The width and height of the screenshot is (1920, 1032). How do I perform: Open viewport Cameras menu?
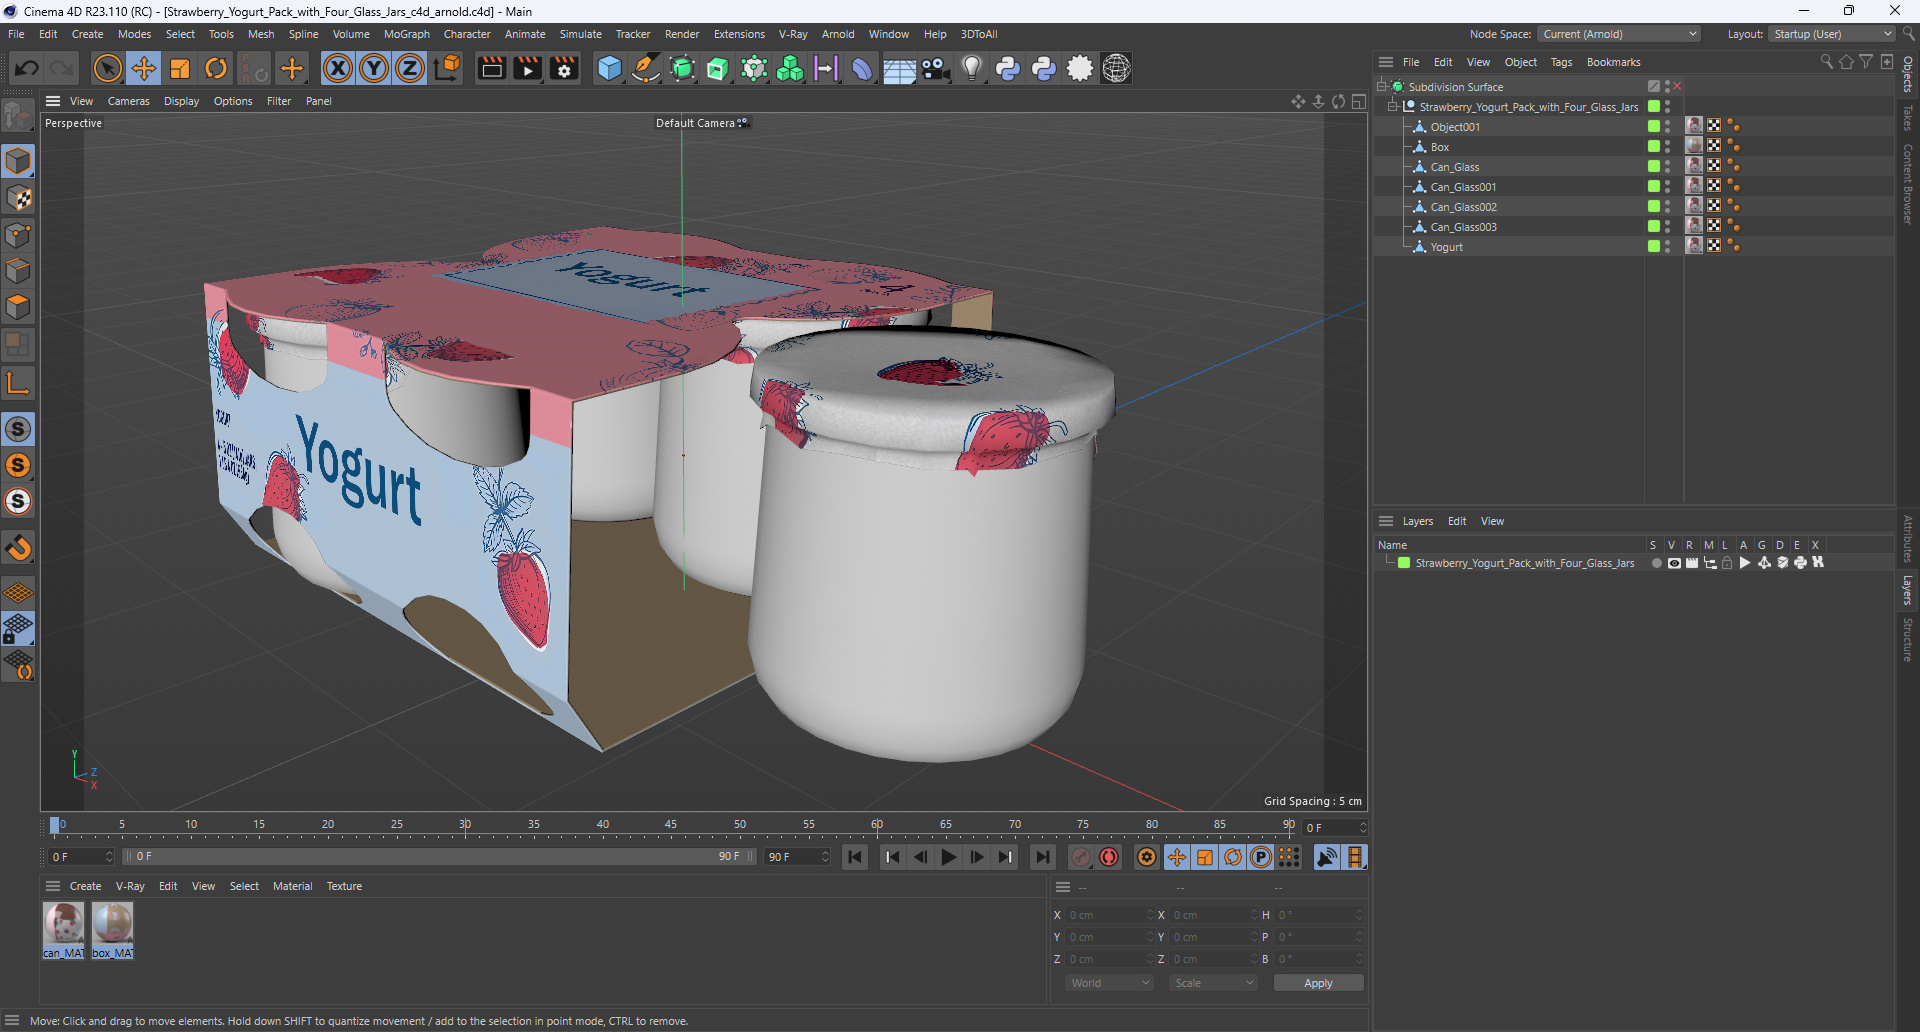[128, 101]
